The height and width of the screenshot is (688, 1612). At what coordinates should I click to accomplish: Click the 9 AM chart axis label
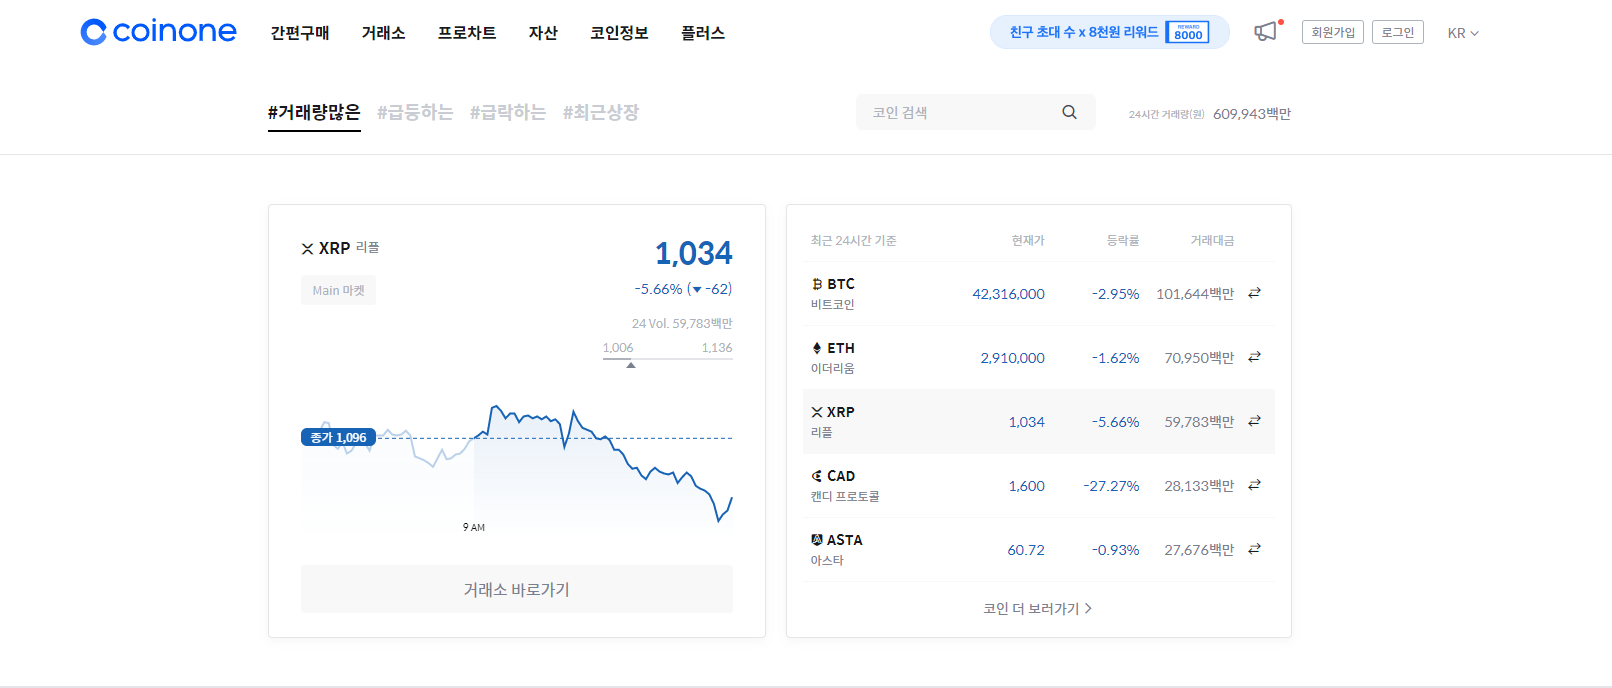[x=474, y=527]
